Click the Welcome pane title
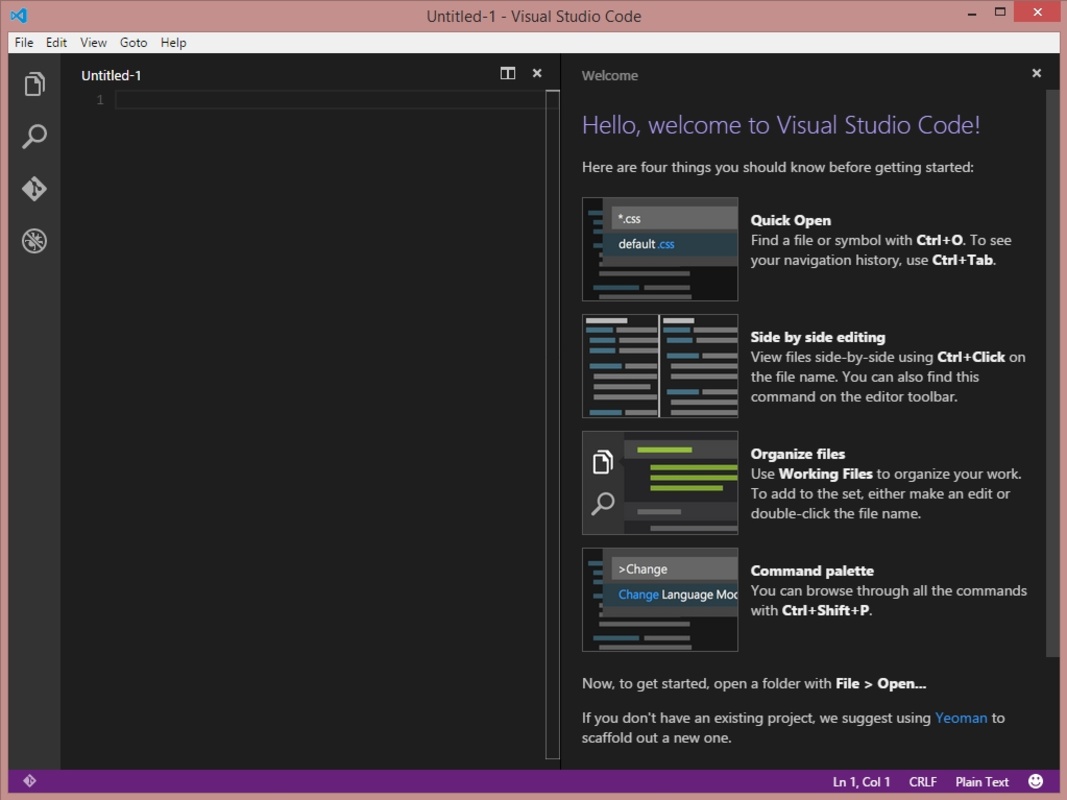The height and width of the screenshot is (800, 1067). pos(610,76)
